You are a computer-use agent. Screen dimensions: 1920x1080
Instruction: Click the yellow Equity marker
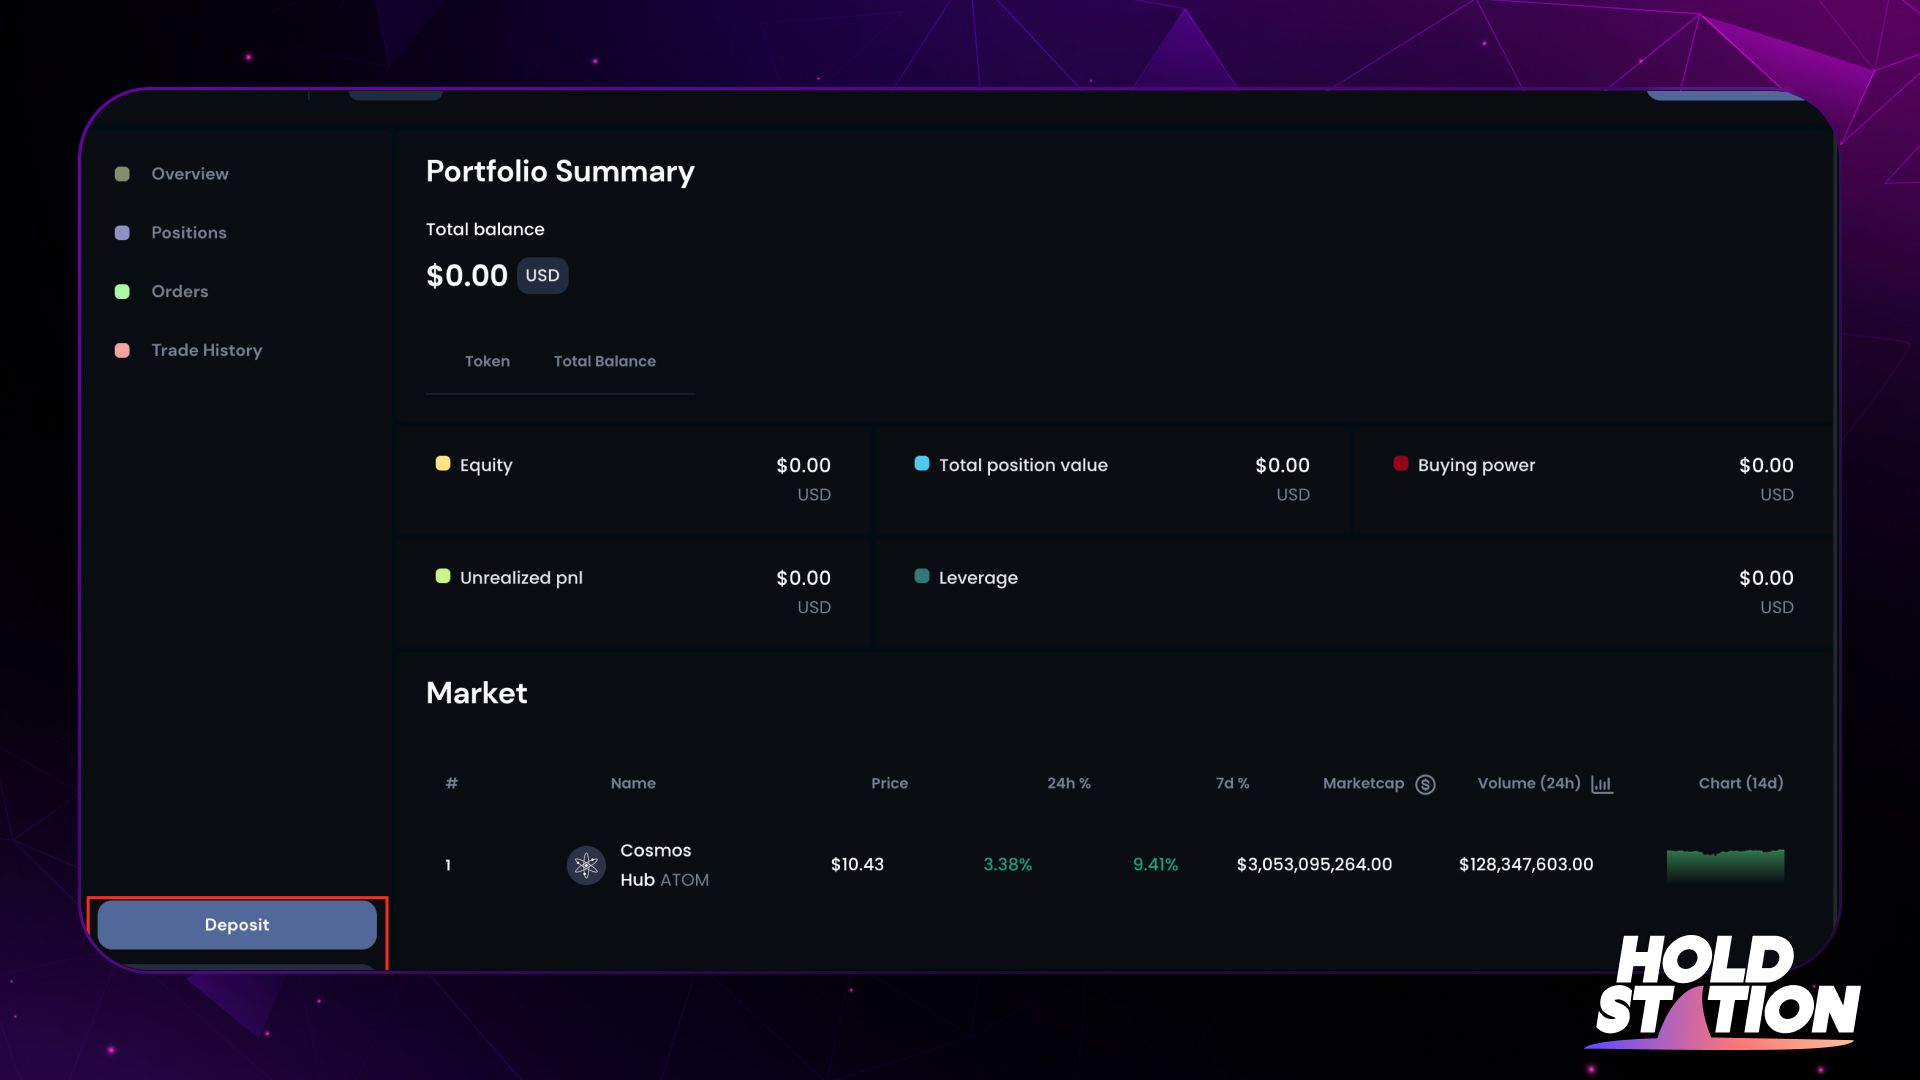(443, 463)
